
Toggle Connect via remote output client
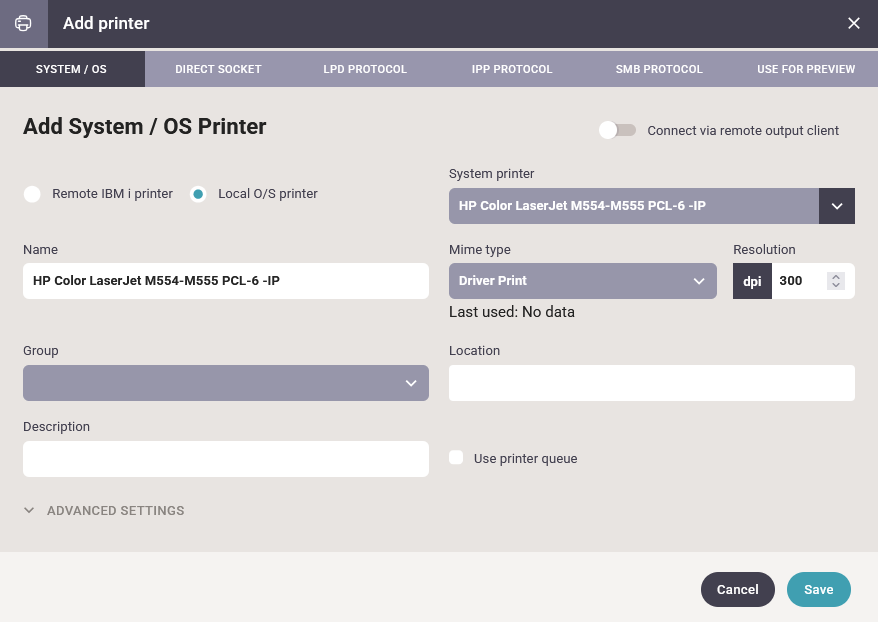617,130
